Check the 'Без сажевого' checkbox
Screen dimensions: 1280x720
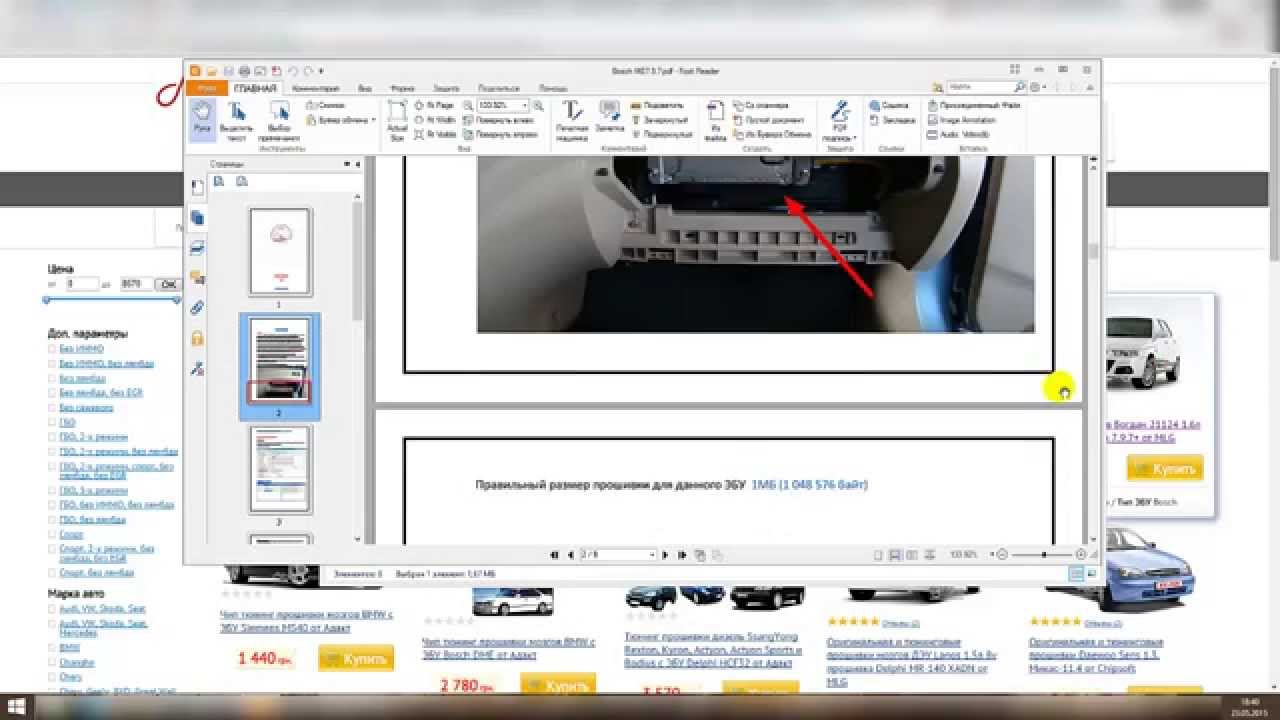pos(52,408)
